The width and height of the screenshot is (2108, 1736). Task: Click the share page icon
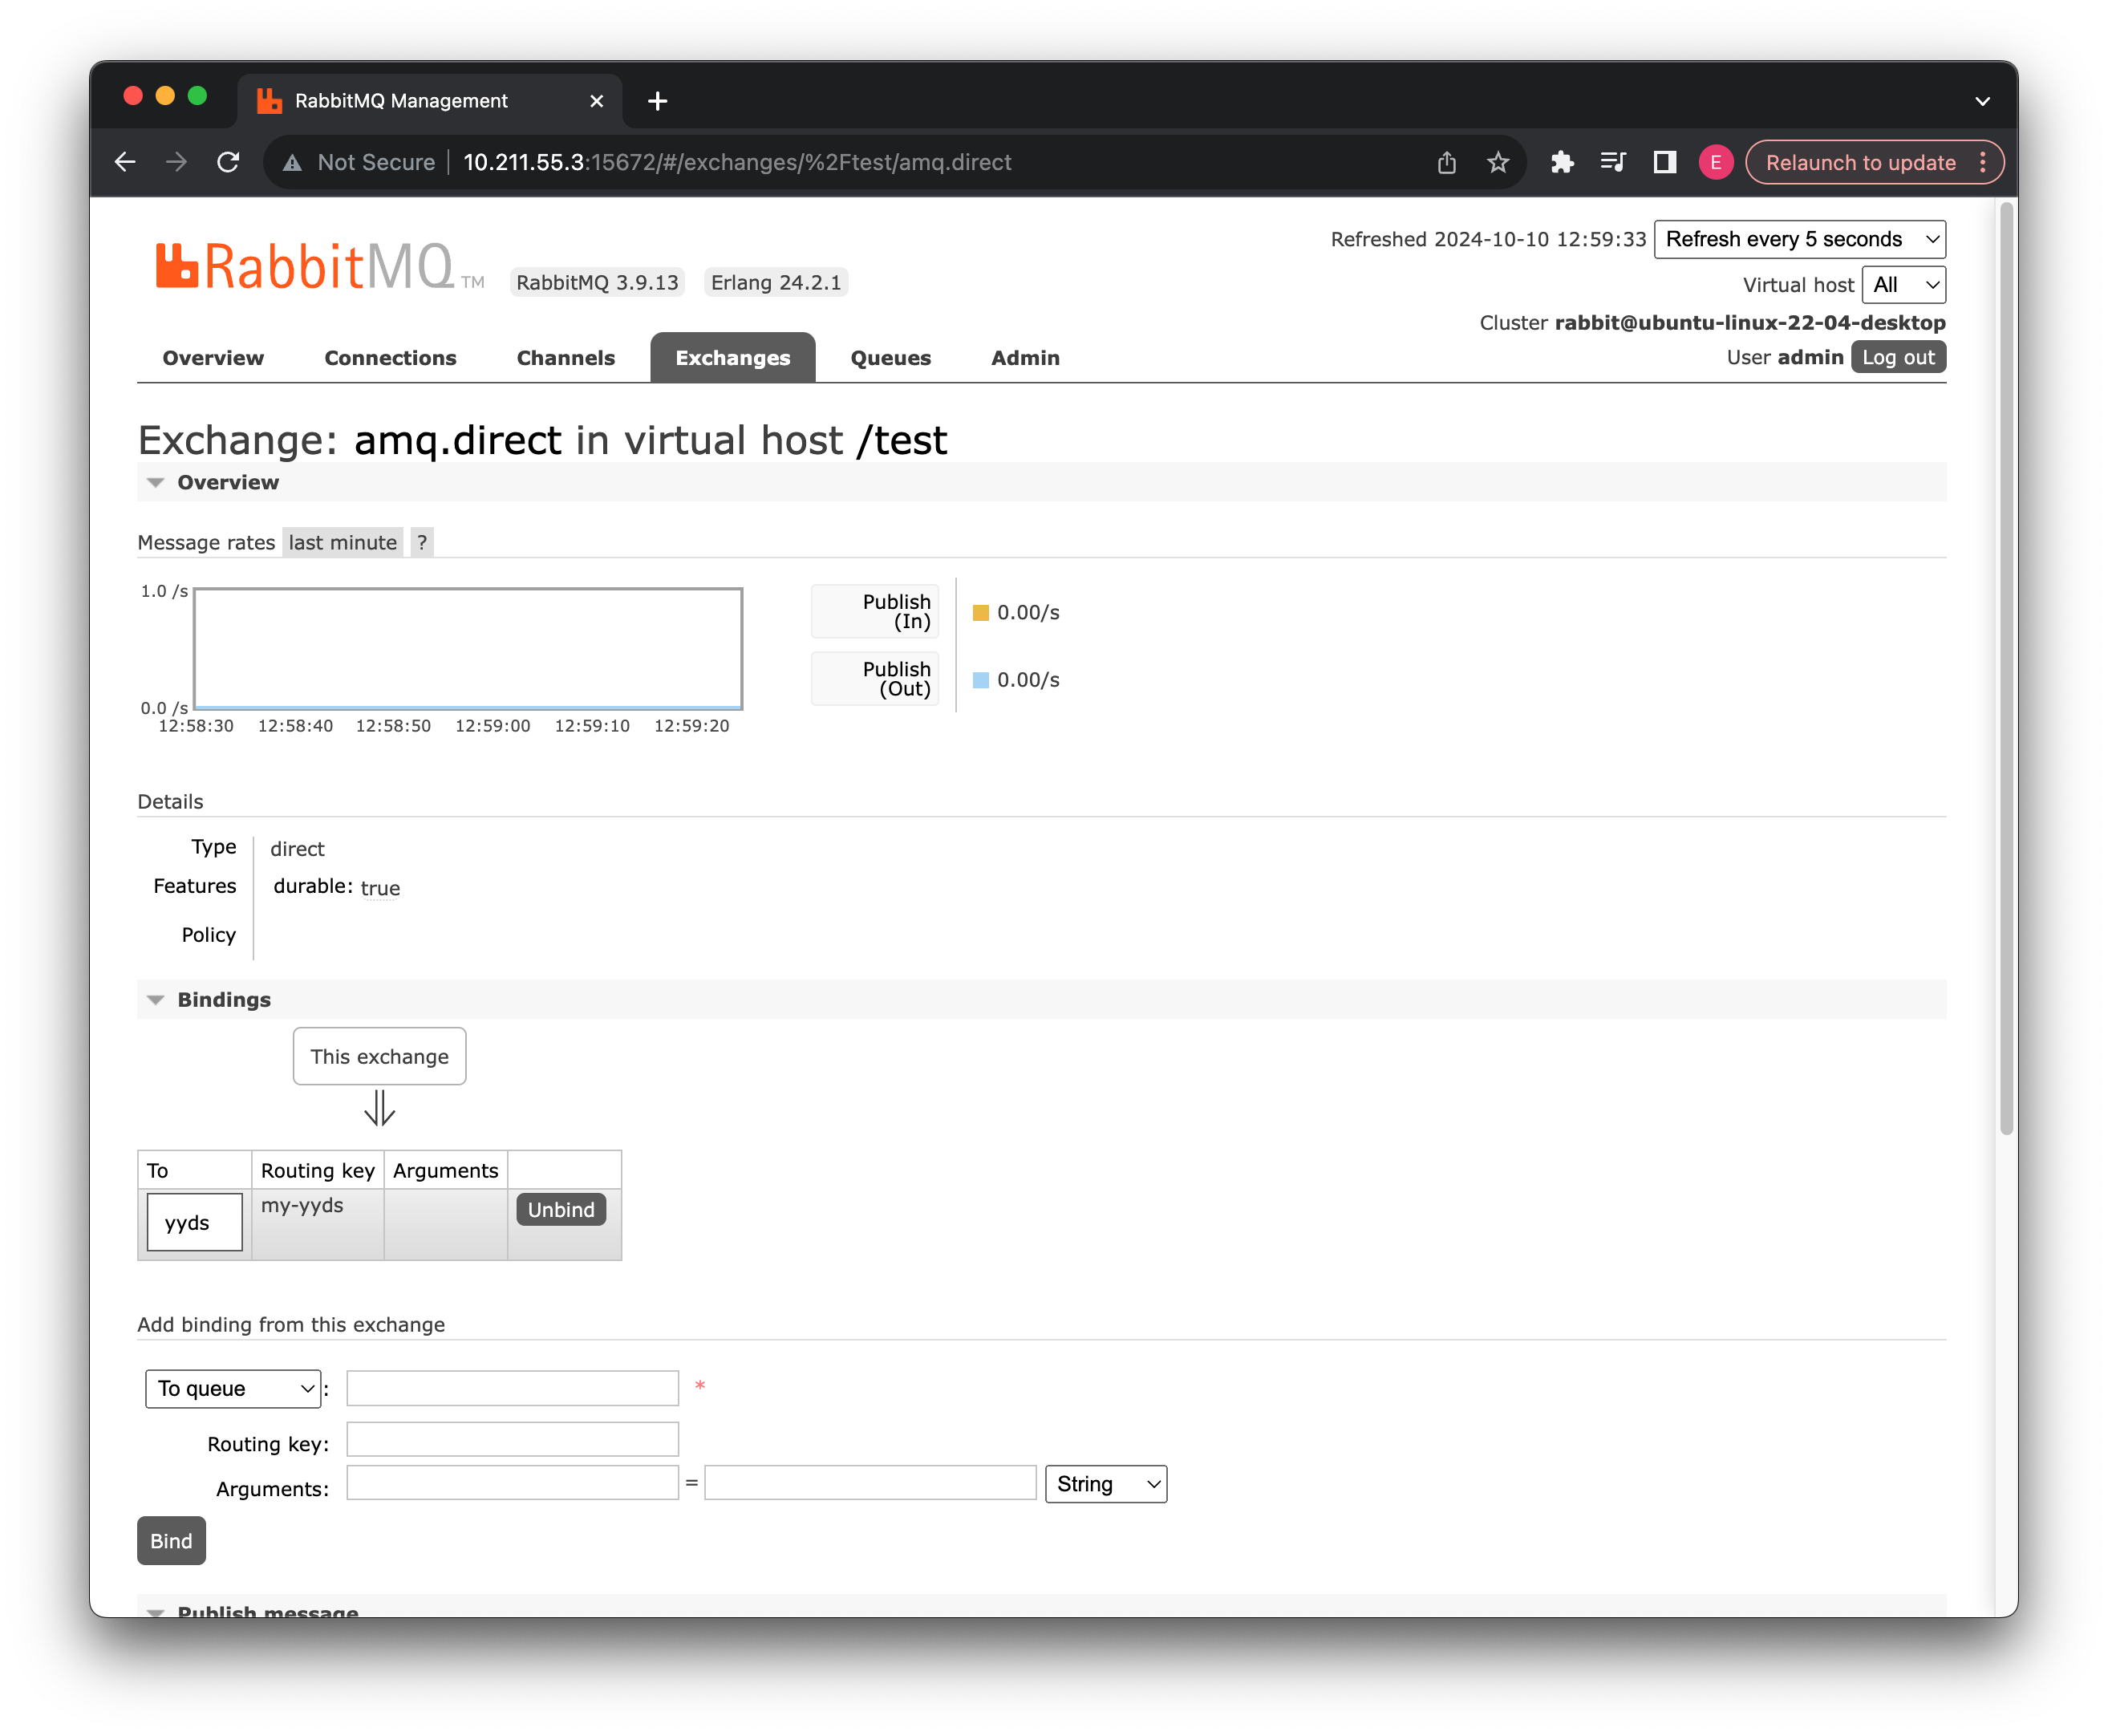pos(1446,162)
